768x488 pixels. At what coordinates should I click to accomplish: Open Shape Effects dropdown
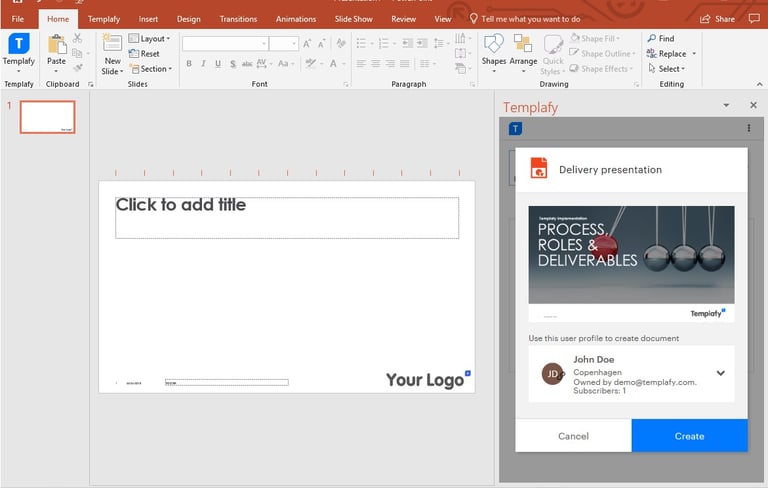601,69
